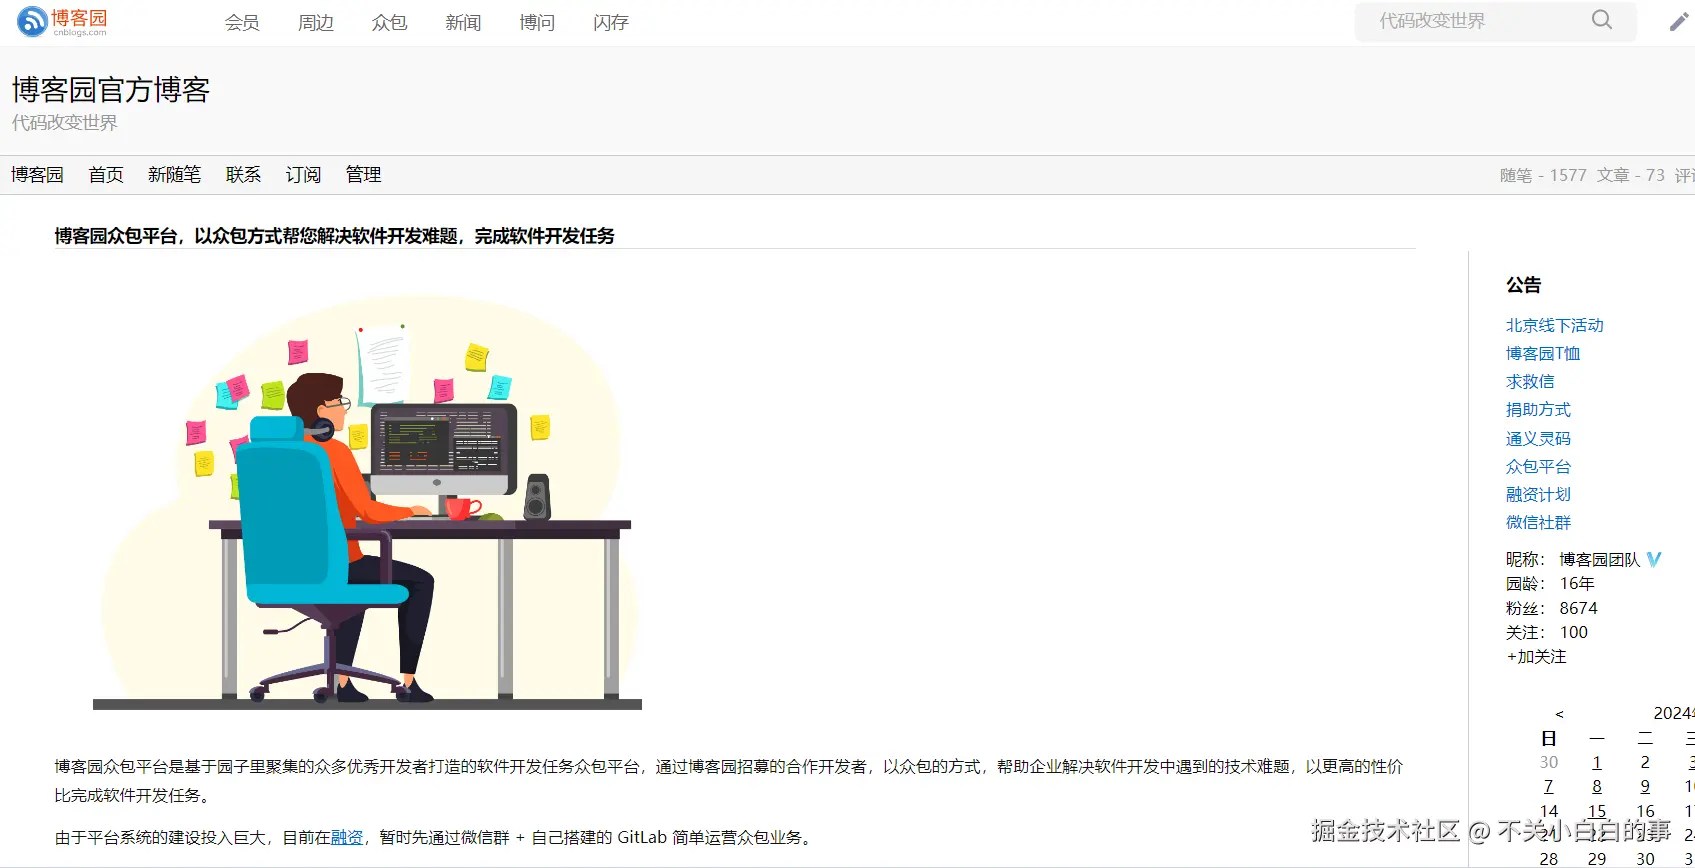Type in the 代码改变世界 search box
Viewport: 1695px width, 868px height.
coord(1470,21)
